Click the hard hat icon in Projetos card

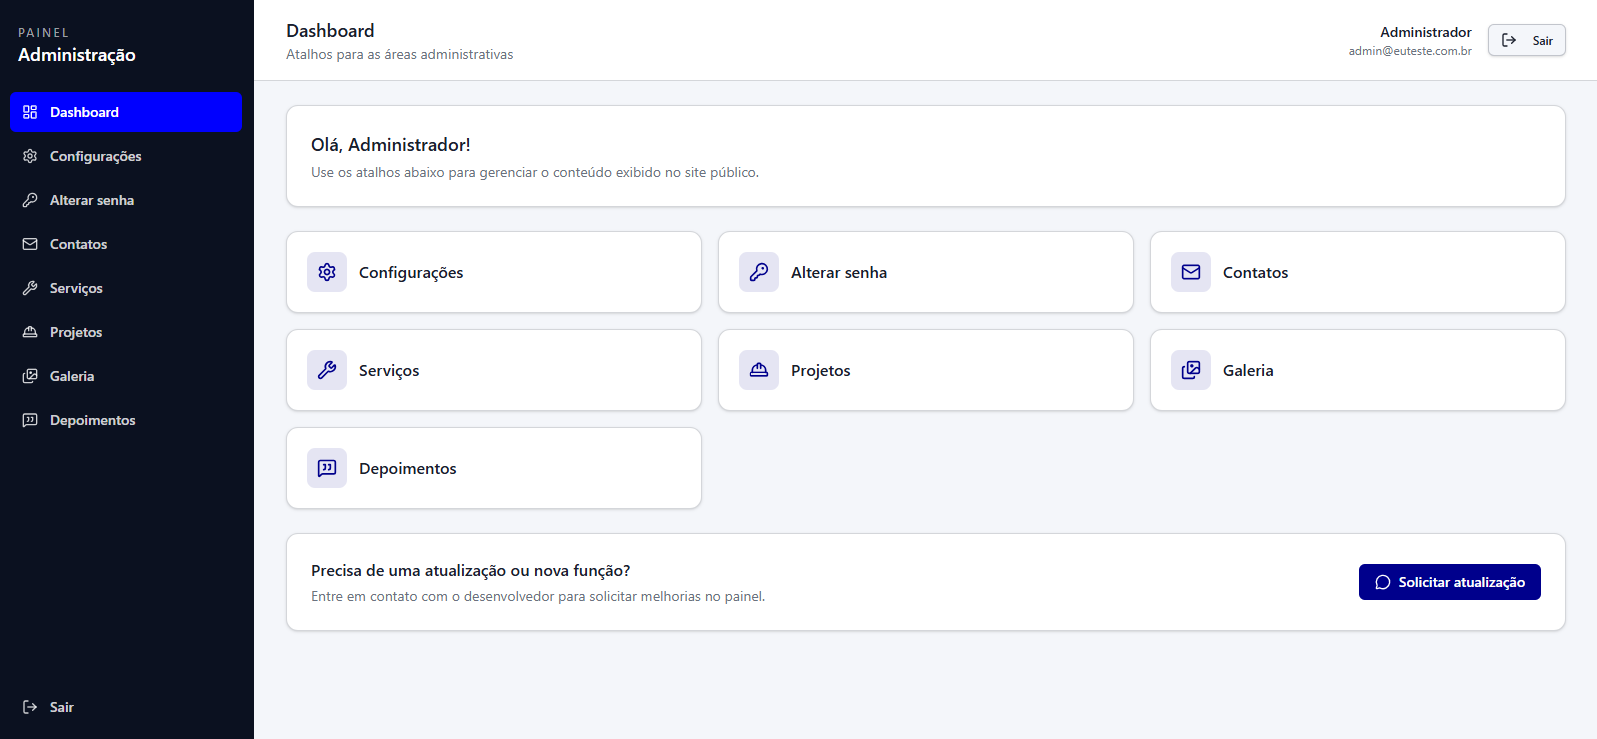[759, 370]
